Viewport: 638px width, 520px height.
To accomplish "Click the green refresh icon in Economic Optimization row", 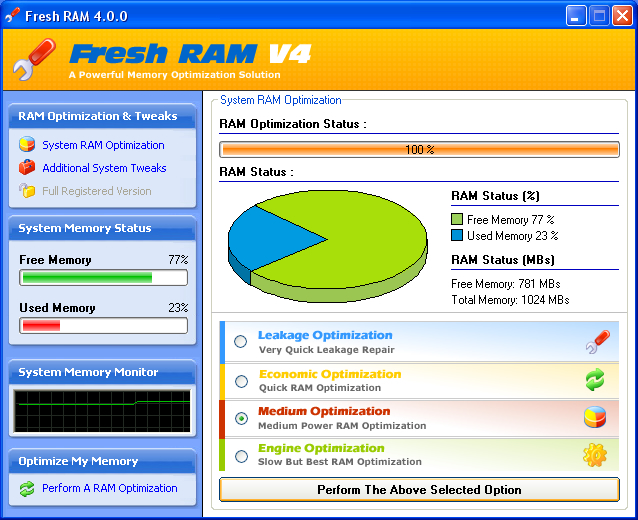I will (595, 380).
